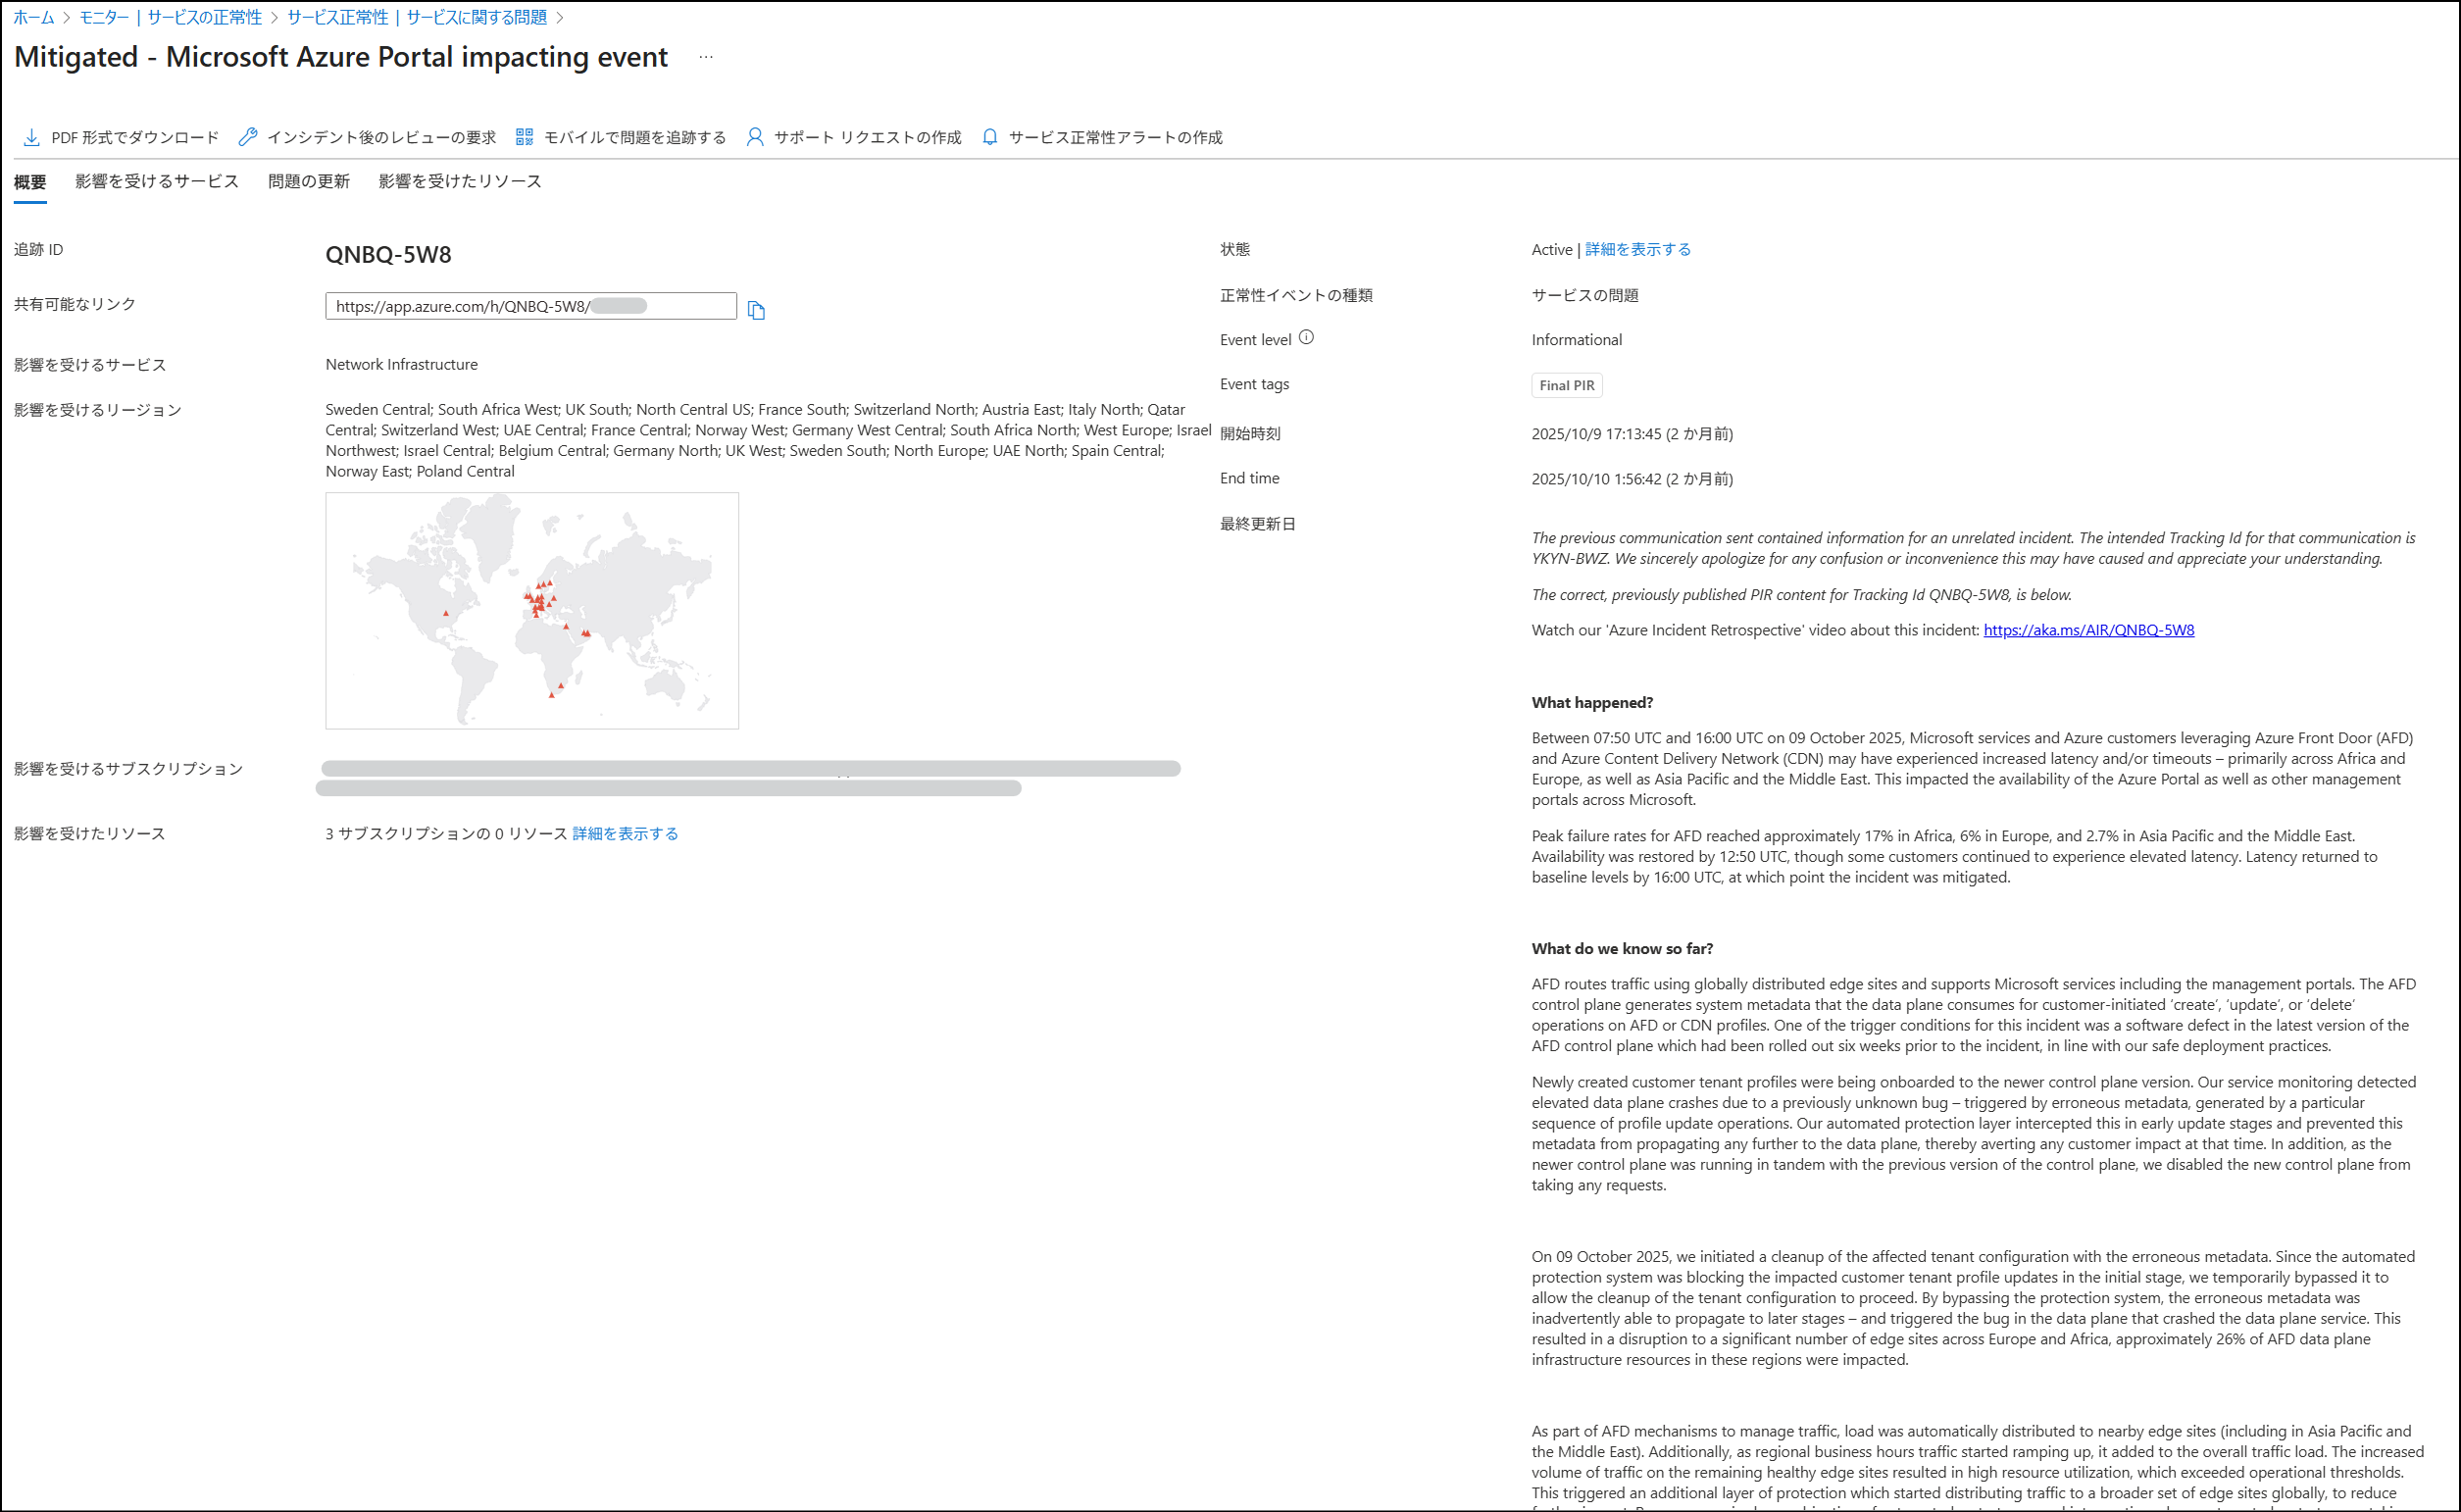Image resolution: width=2461 pixels, height=1512 pixels.
Task: Navigate to モニター | サービスの正常性 breadcrumb
Action: [x=171, y=17]
